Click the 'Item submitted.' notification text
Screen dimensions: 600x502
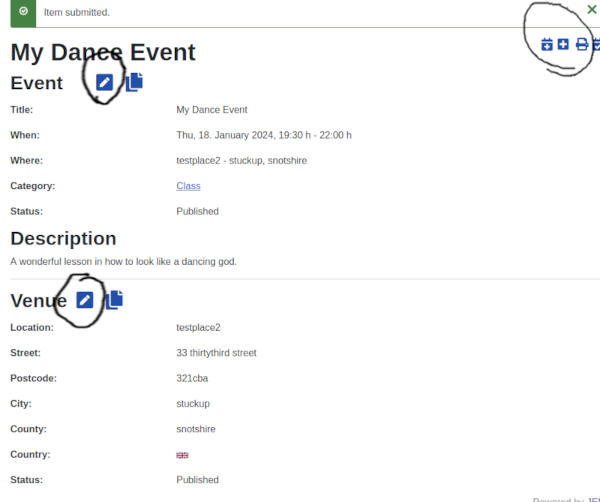click(77, 13)
